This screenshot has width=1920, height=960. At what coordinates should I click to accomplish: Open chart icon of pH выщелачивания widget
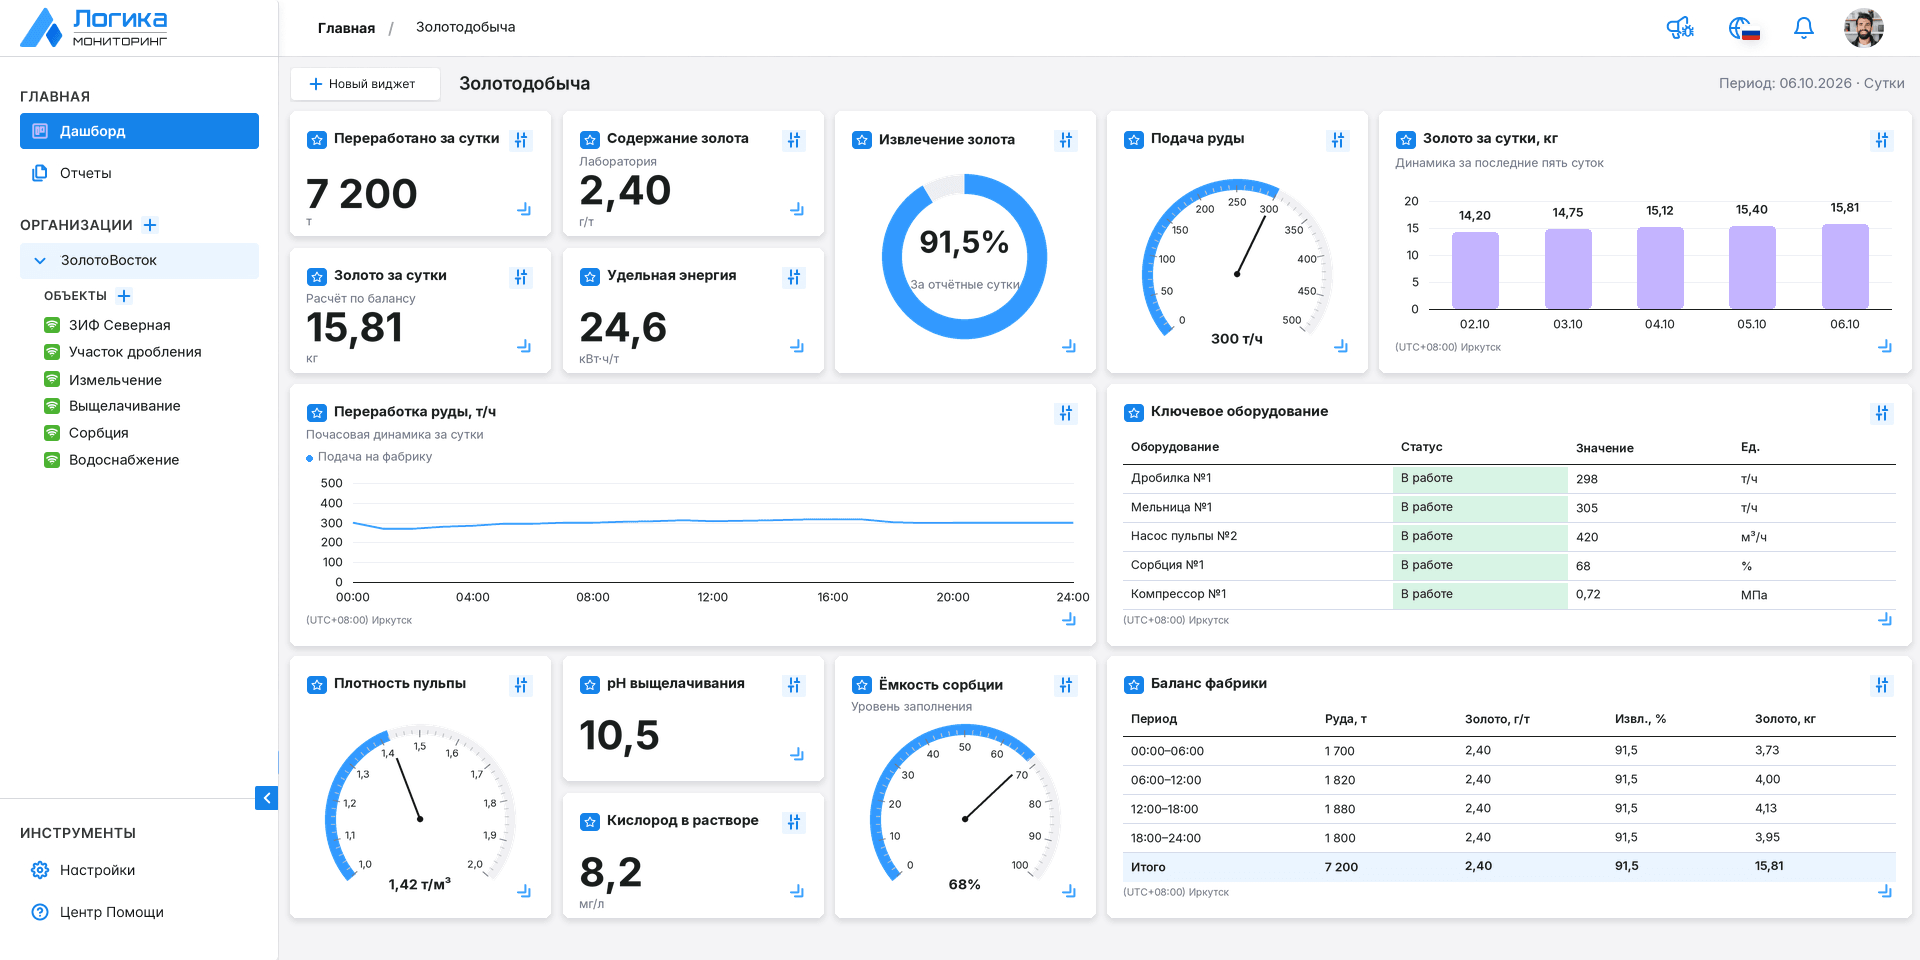tap(797, 754)
